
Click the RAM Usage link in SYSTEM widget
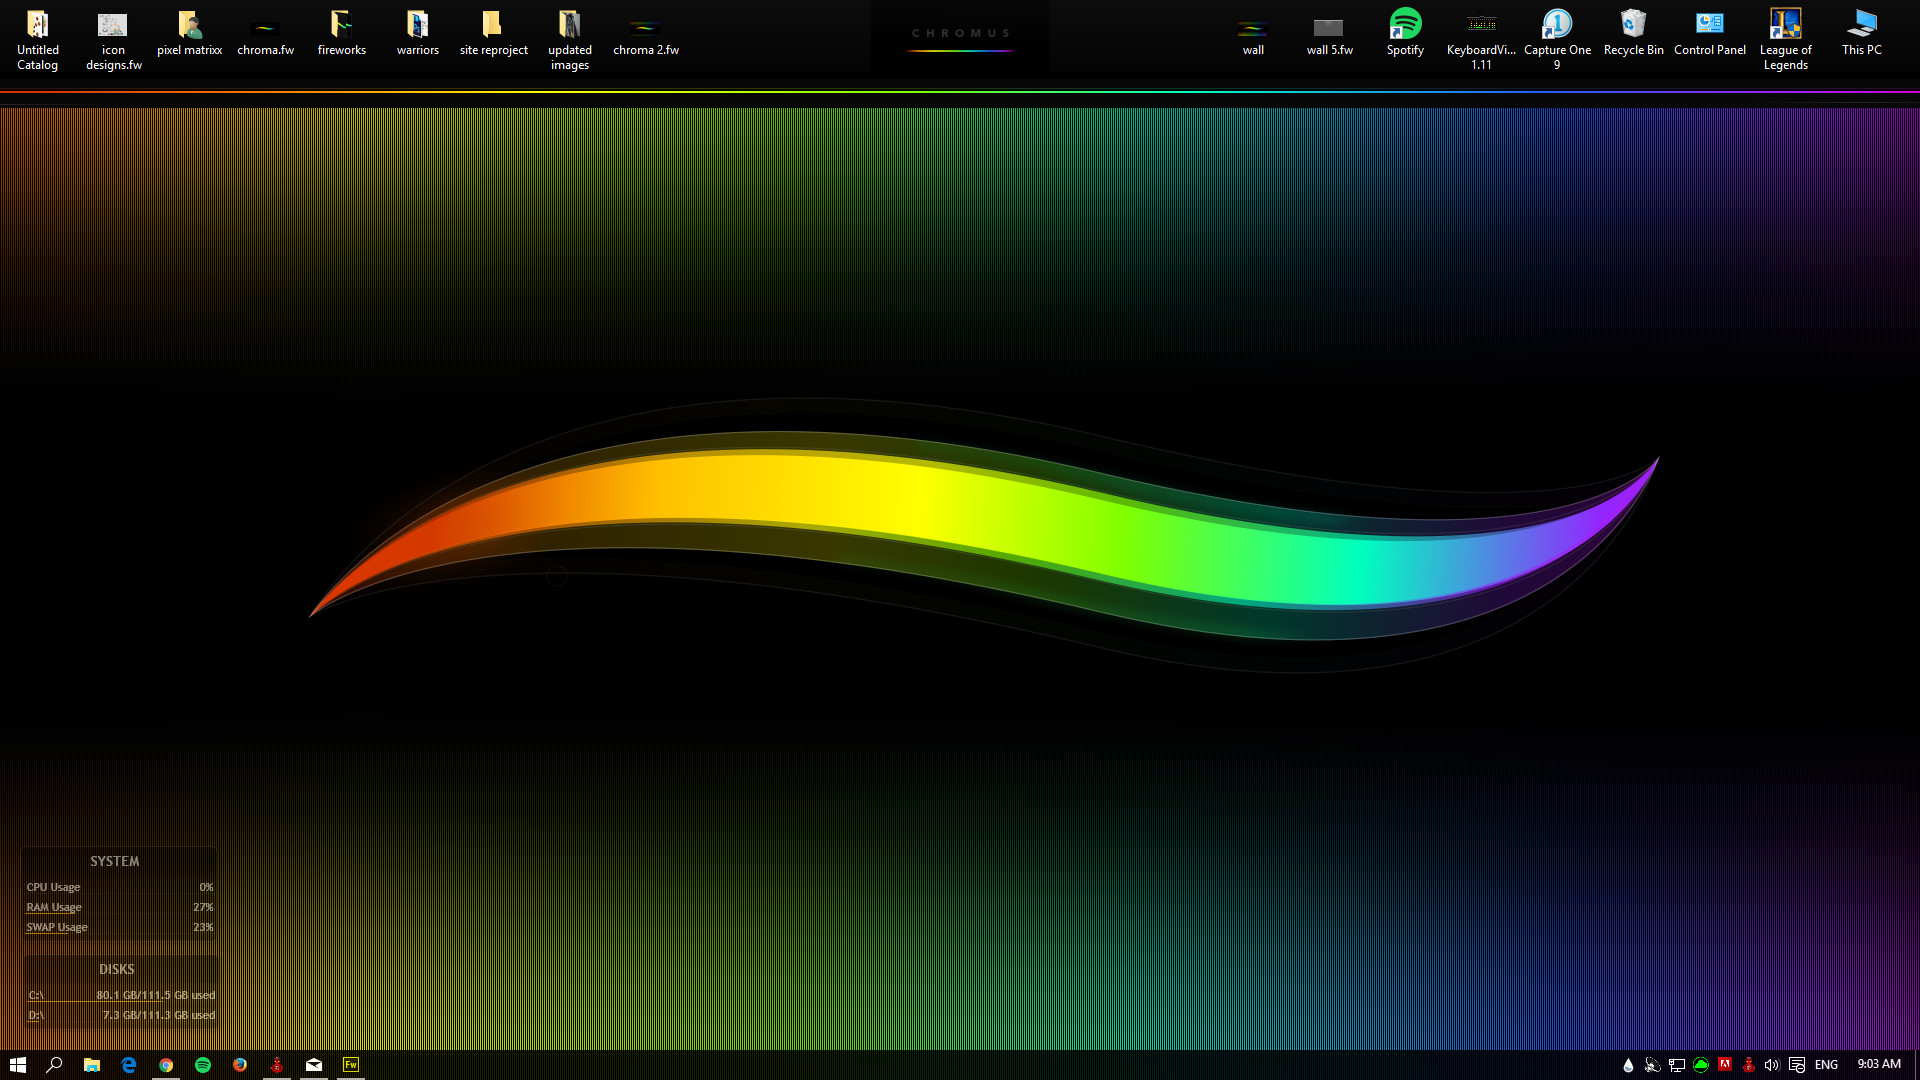[x=54, y=907]
